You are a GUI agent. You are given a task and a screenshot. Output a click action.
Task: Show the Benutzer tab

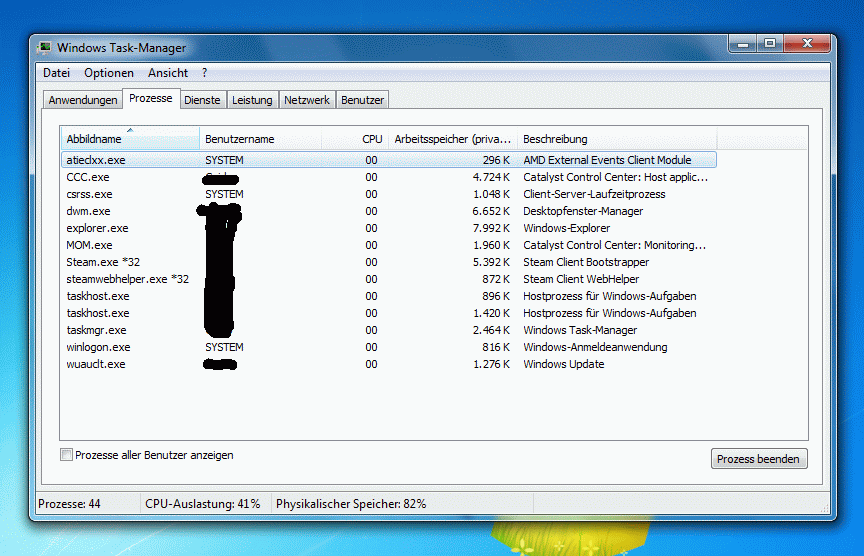[362, 100]
